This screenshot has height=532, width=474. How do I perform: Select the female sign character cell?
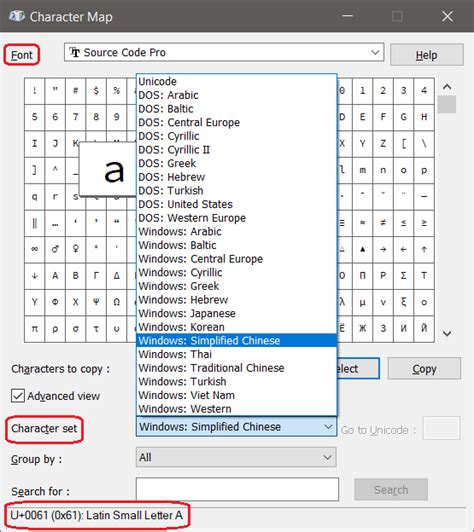click(76, 249)
